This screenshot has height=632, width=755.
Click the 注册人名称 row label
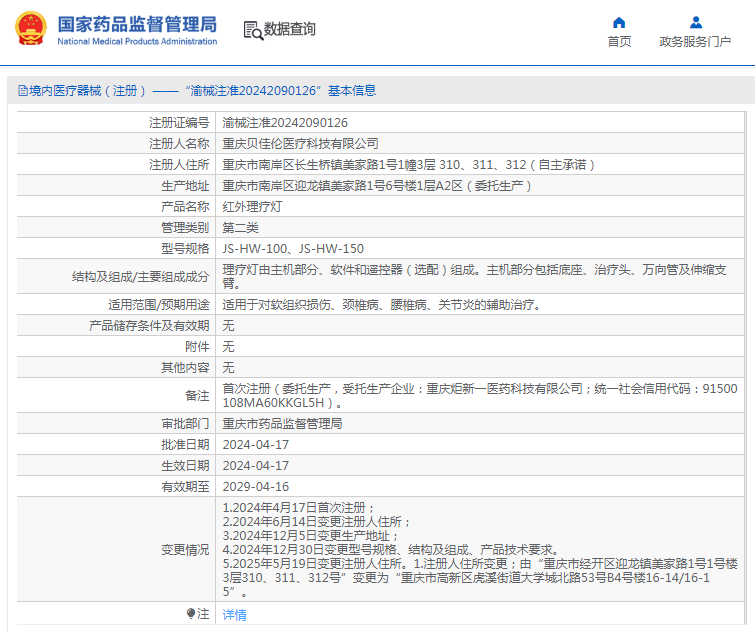[179, 143]
